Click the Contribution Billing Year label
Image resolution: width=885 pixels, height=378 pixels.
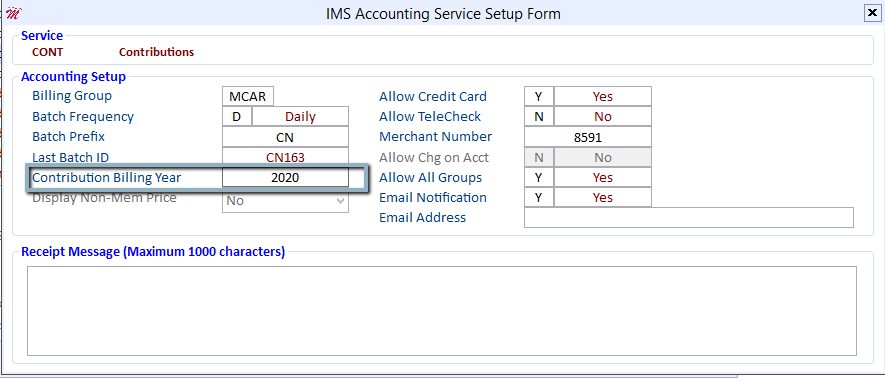[107, 178]
